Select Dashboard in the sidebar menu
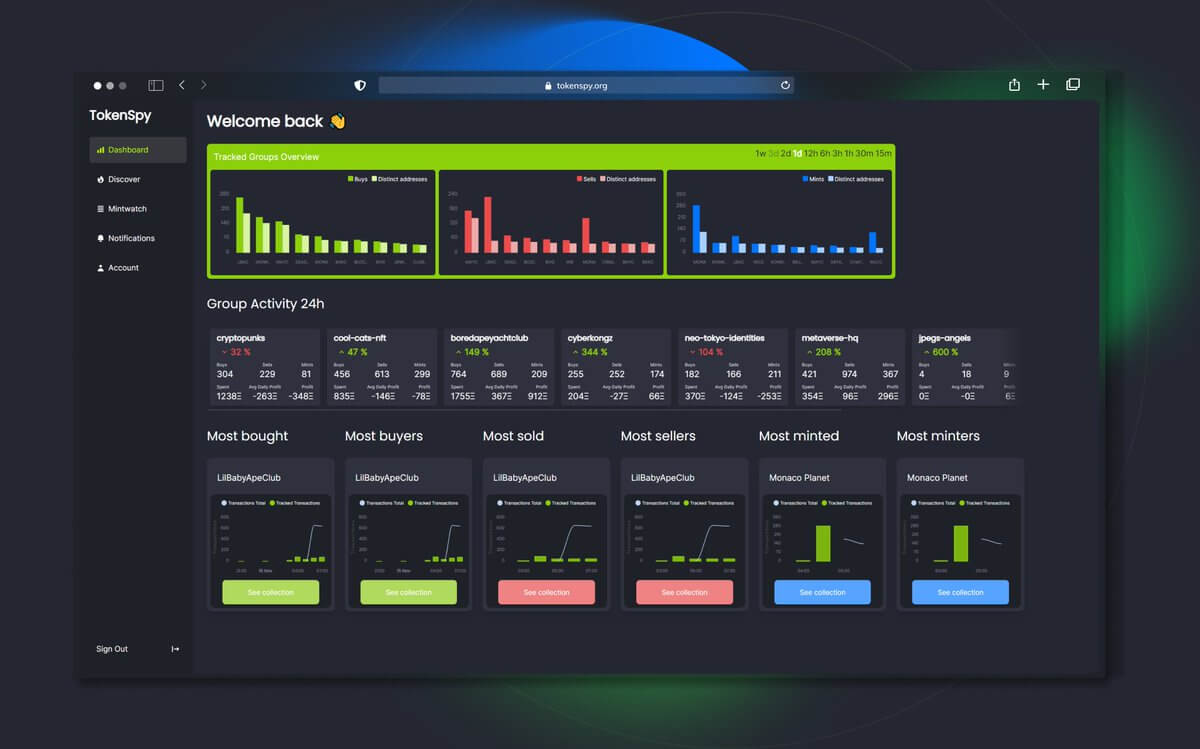 (137, 150)
